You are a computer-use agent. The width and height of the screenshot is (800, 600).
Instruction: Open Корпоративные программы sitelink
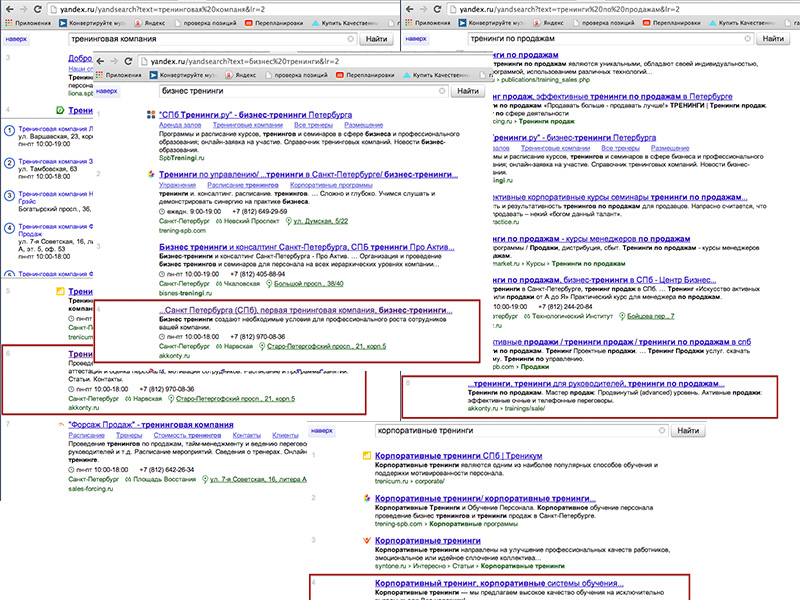(x=331, y=185)
